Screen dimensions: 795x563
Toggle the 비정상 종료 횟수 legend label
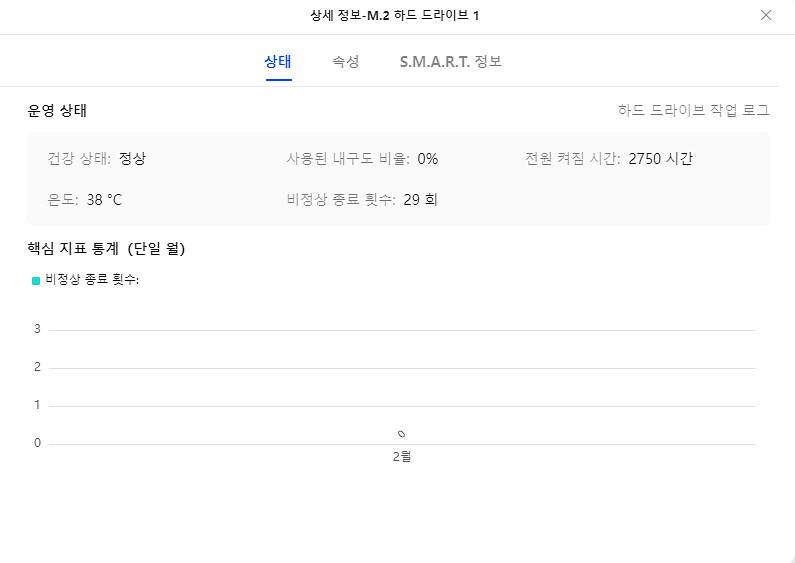[92, 280]
